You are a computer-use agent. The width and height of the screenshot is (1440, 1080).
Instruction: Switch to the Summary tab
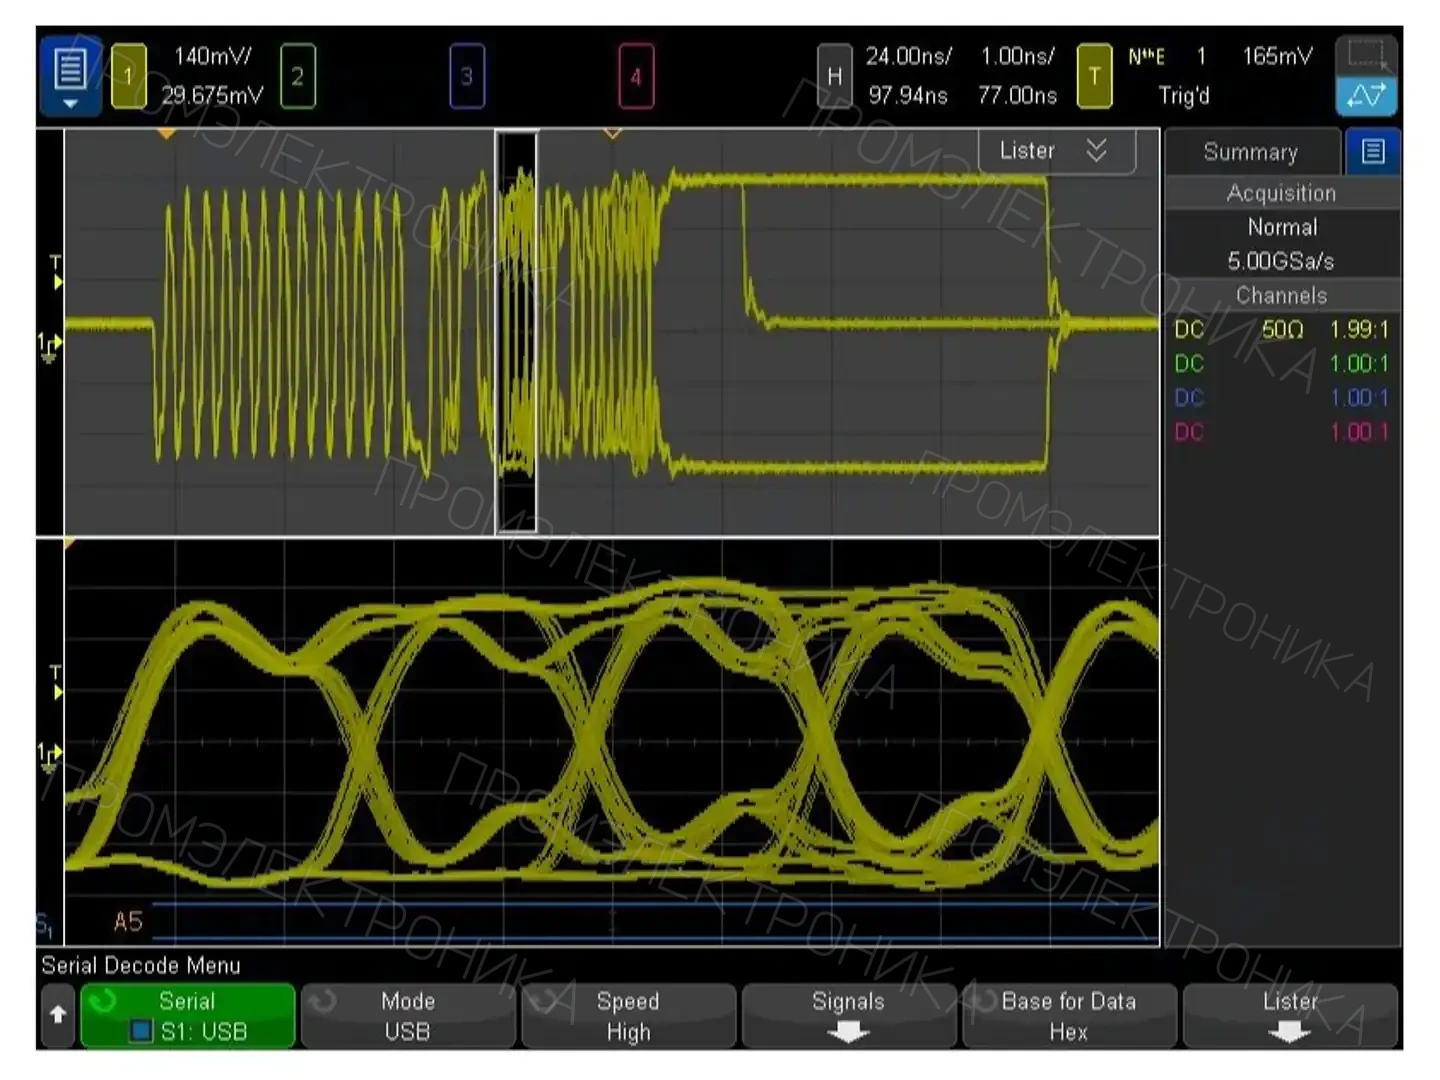tap(1251, 152)
